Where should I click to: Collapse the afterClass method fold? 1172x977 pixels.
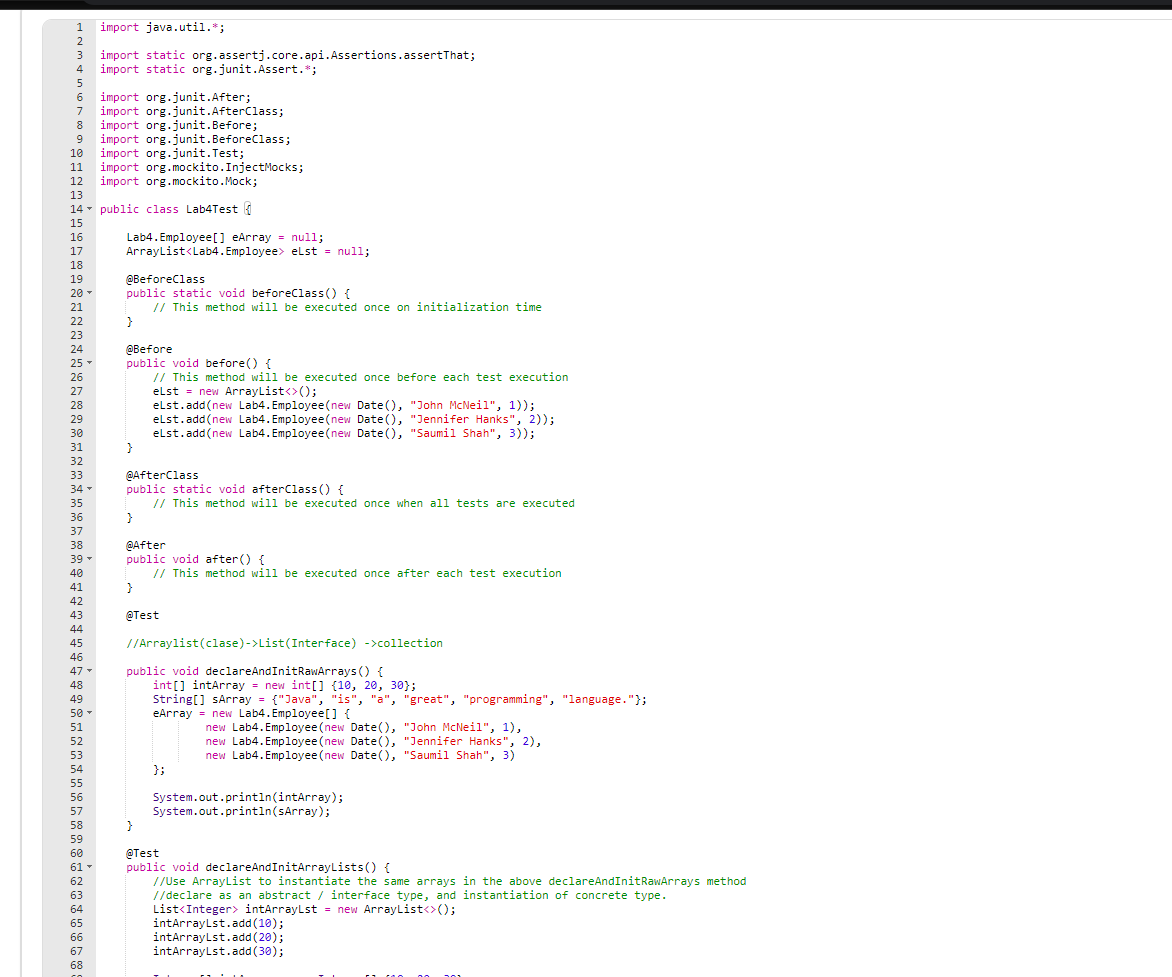[88, 489]
